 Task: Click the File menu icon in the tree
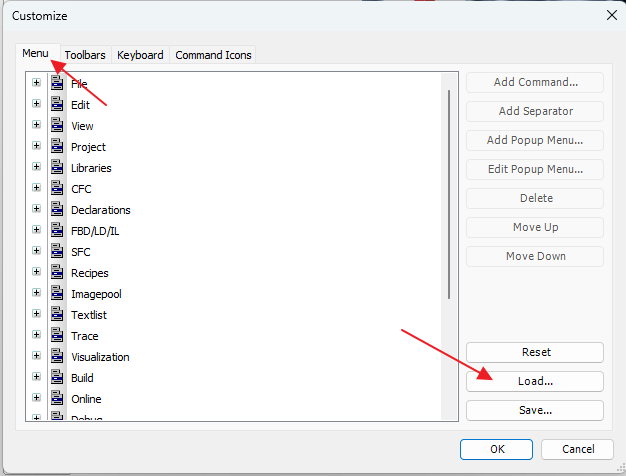point(57,83)
